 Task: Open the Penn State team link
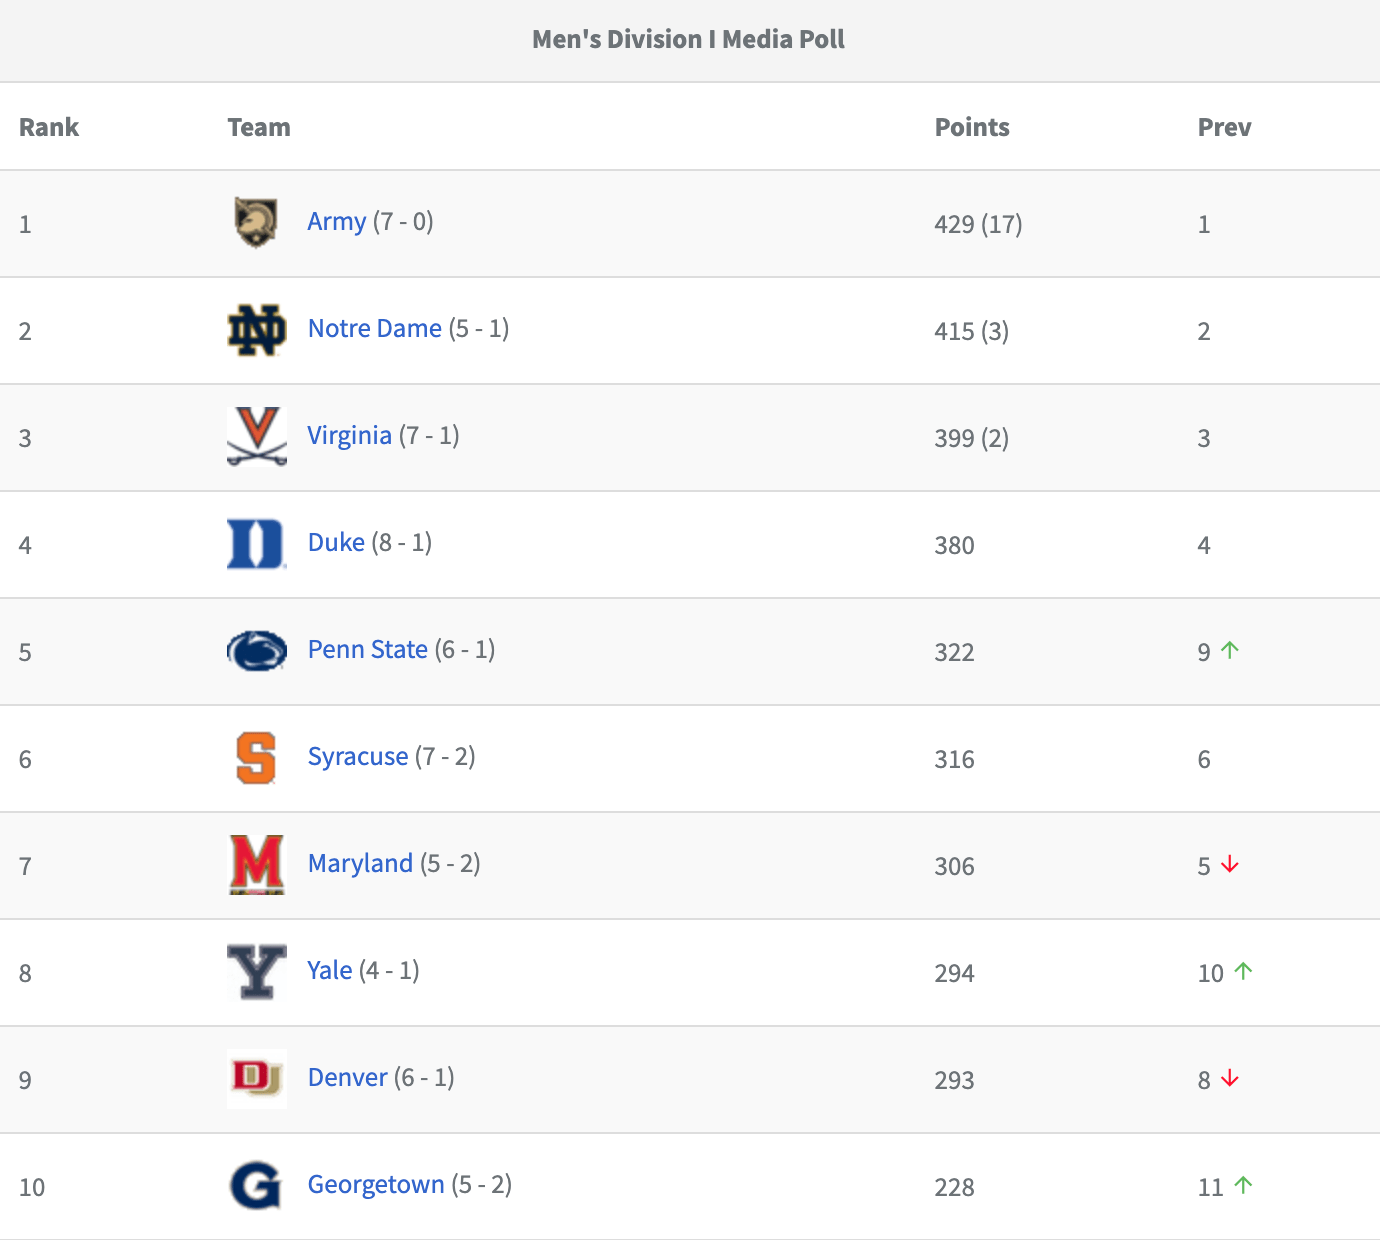368,650
